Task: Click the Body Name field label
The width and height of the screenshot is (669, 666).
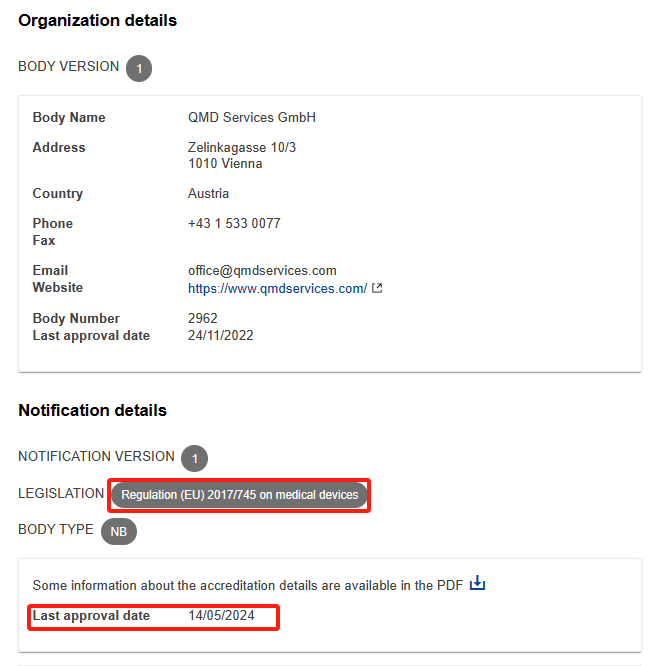Action: (x=69, y=117)
